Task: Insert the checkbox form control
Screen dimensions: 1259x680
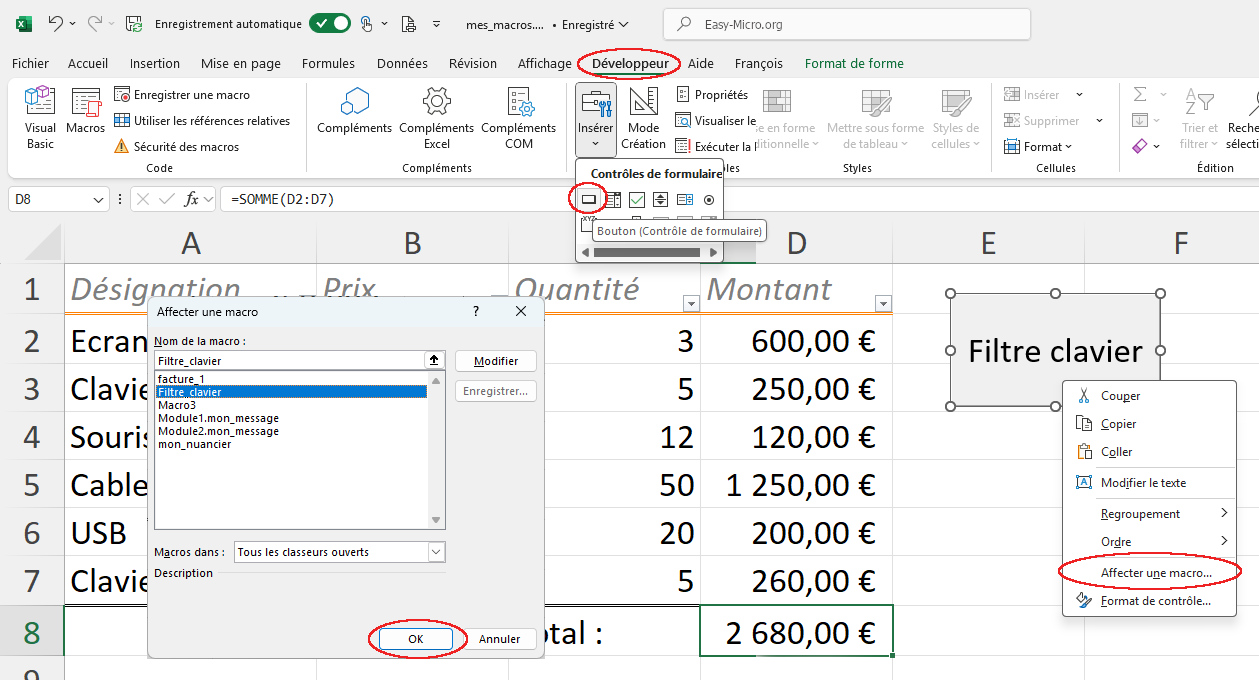Action: tap(637, 200)
